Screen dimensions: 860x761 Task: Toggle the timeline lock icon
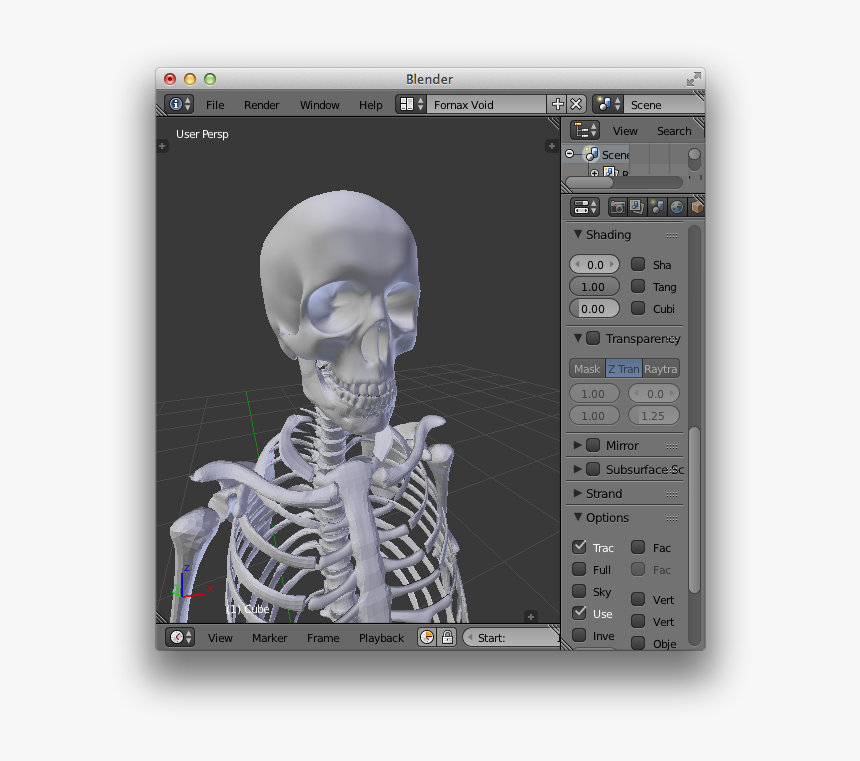pyautogui.click(x=447, y=637)
